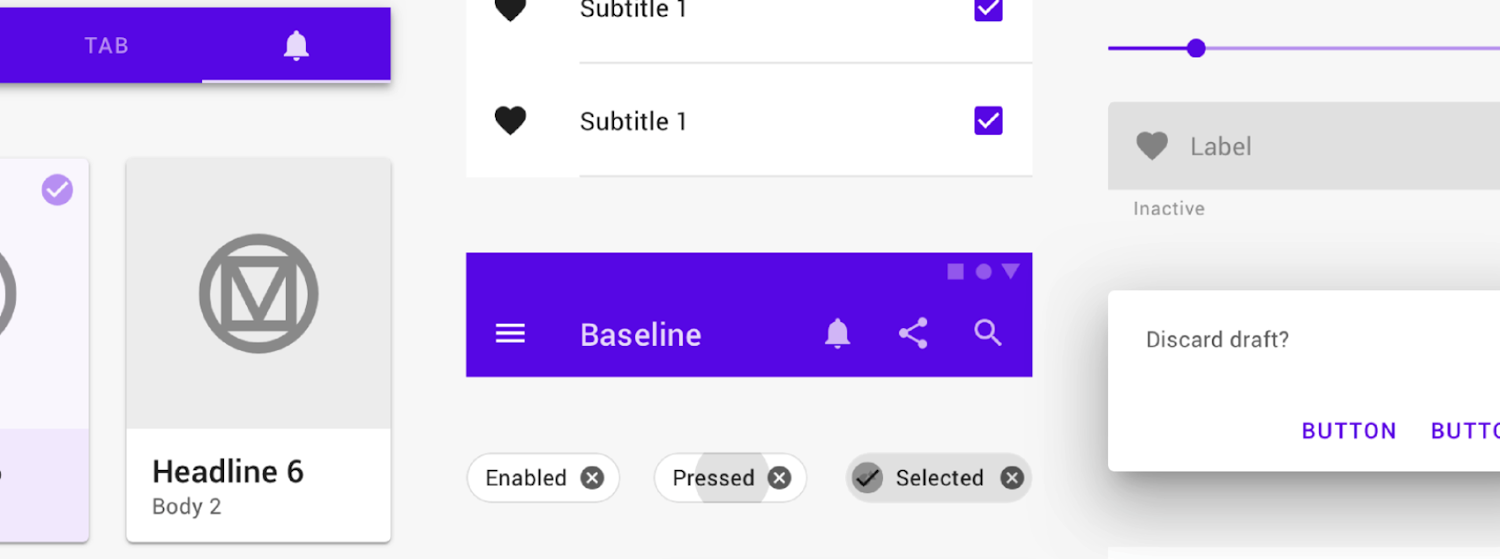Click the triangle status icon atop Baseline bar
1500x559 pixels.
click(1011, 271)
